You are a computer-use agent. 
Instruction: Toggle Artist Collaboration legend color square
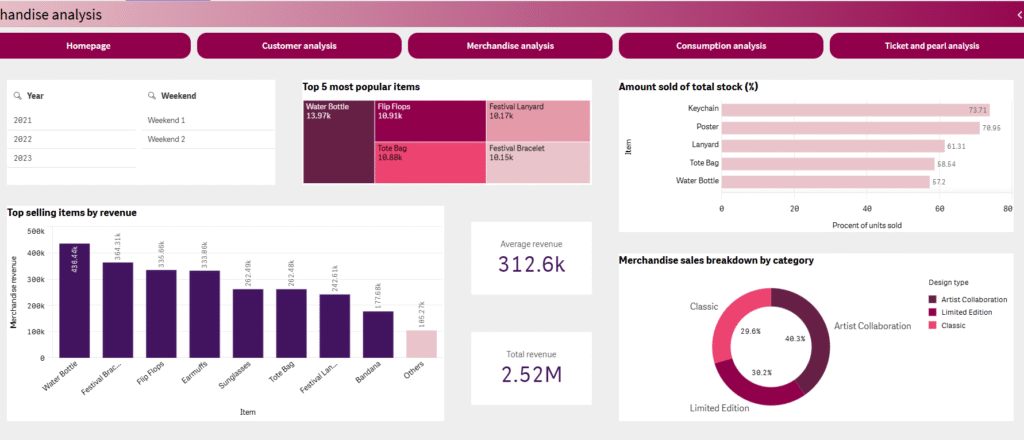[x=933, y=299]
